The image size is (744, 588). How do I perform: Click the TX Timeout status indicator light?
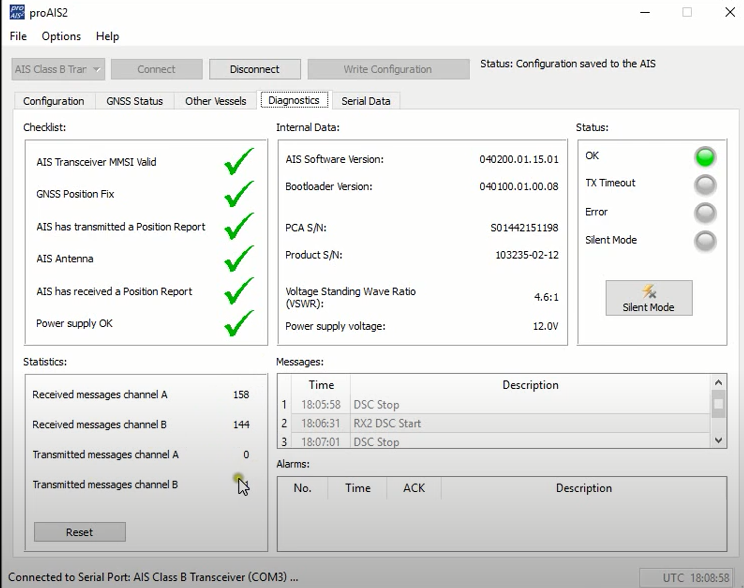click(x=706, y=185)
